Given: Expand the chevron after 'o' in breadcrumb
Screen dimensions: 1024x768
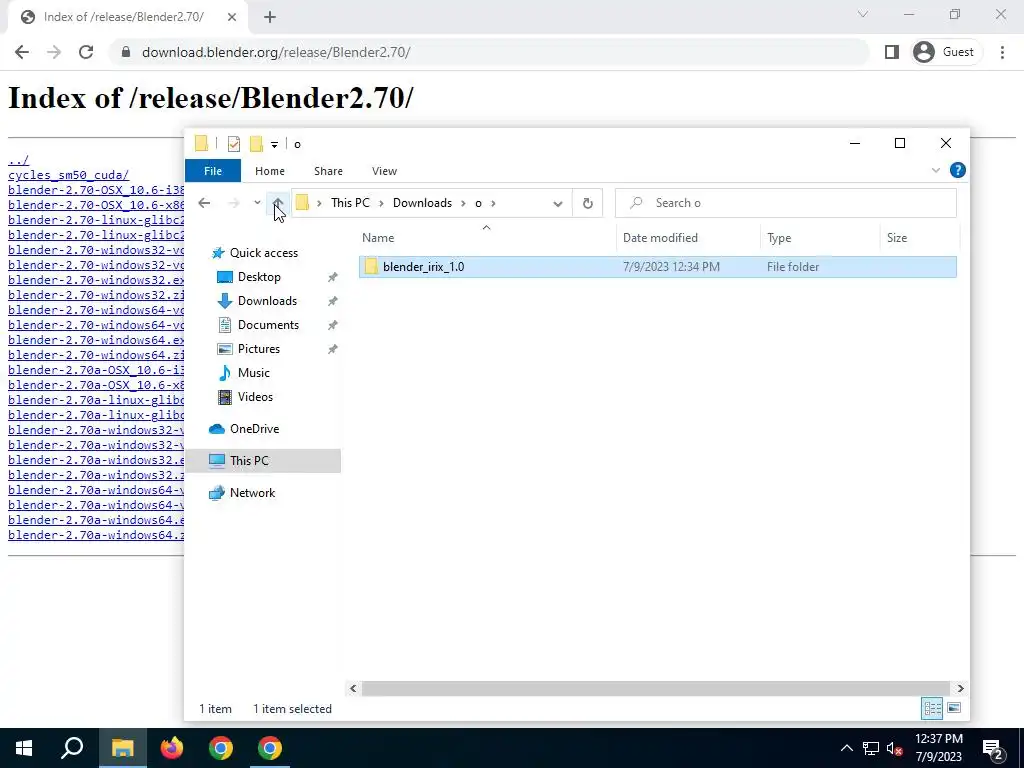Looking at the screenshot, I should (x=493, y=203).
